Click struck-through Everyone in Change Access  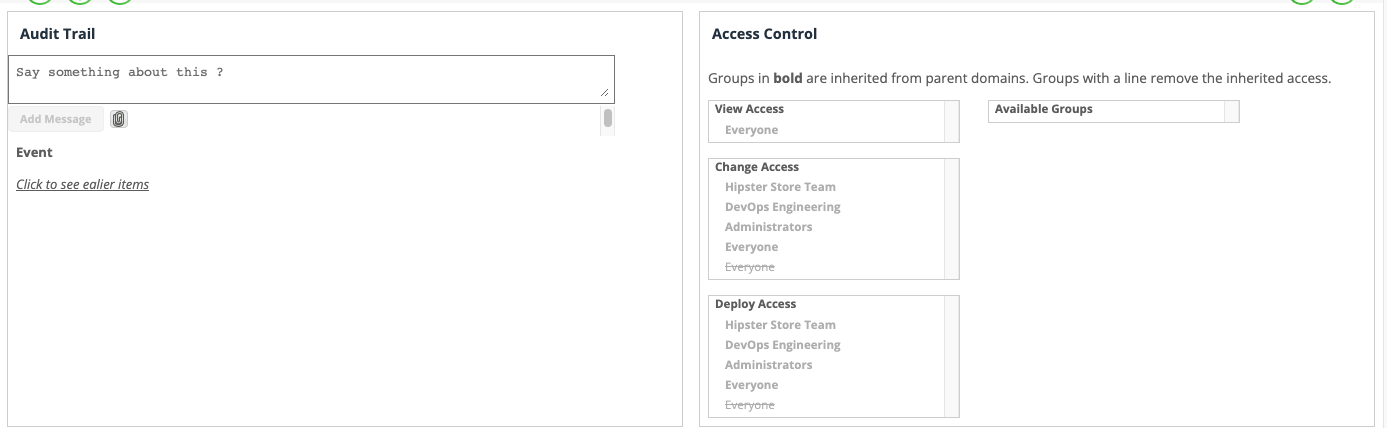pos(750,267)
